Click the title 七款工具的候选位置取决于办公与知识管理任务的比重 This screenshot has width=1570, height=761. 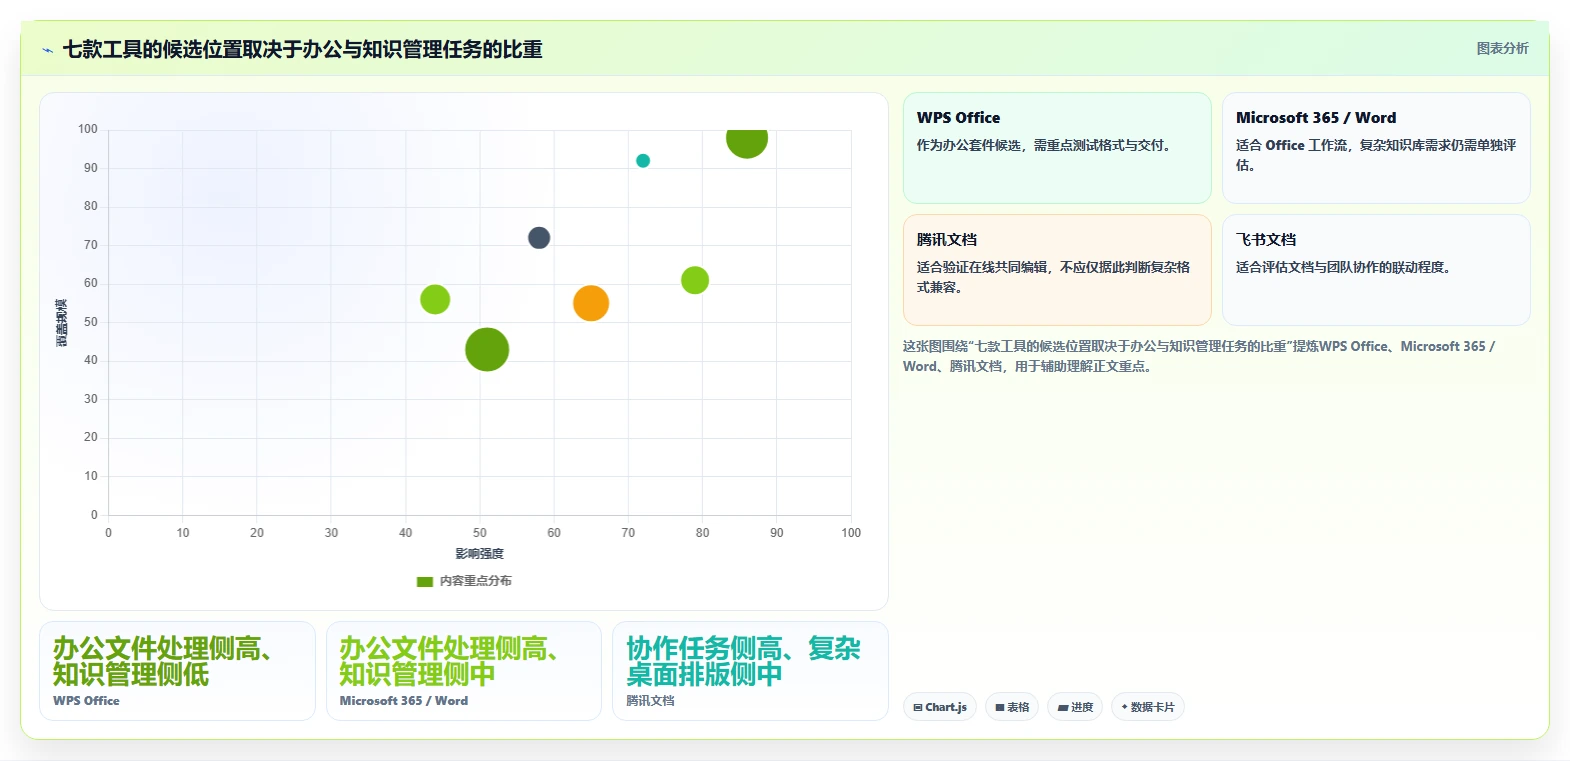point(303,50)
